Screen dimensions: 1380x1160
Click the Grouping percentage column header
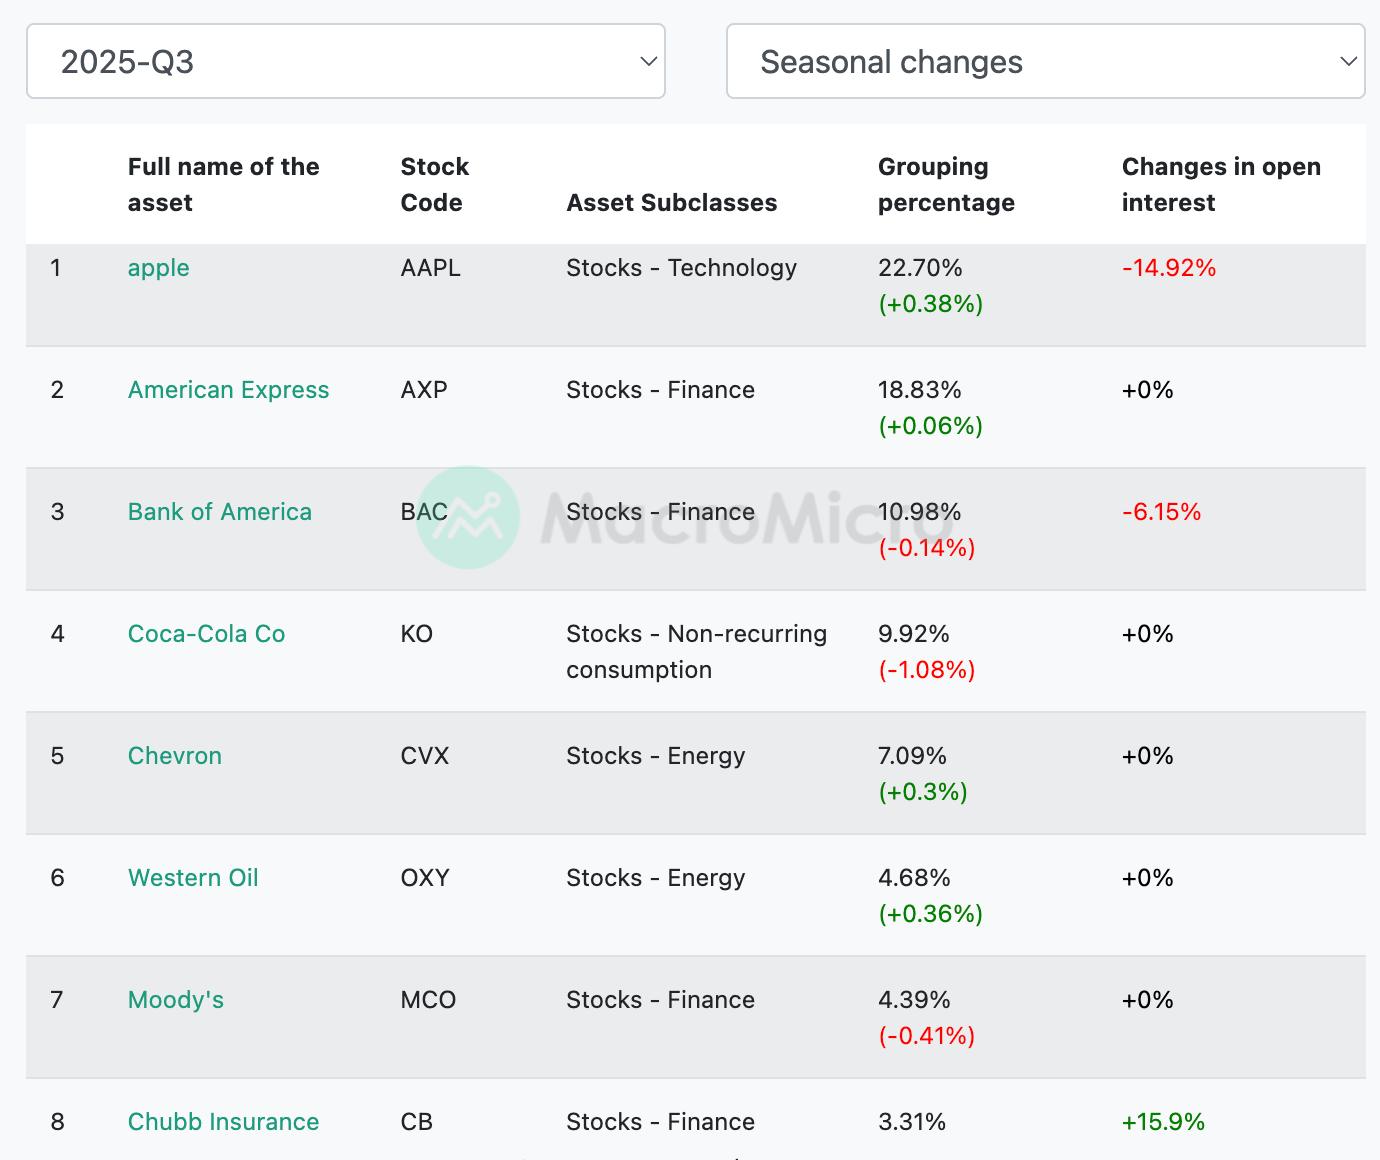[945, 185]
